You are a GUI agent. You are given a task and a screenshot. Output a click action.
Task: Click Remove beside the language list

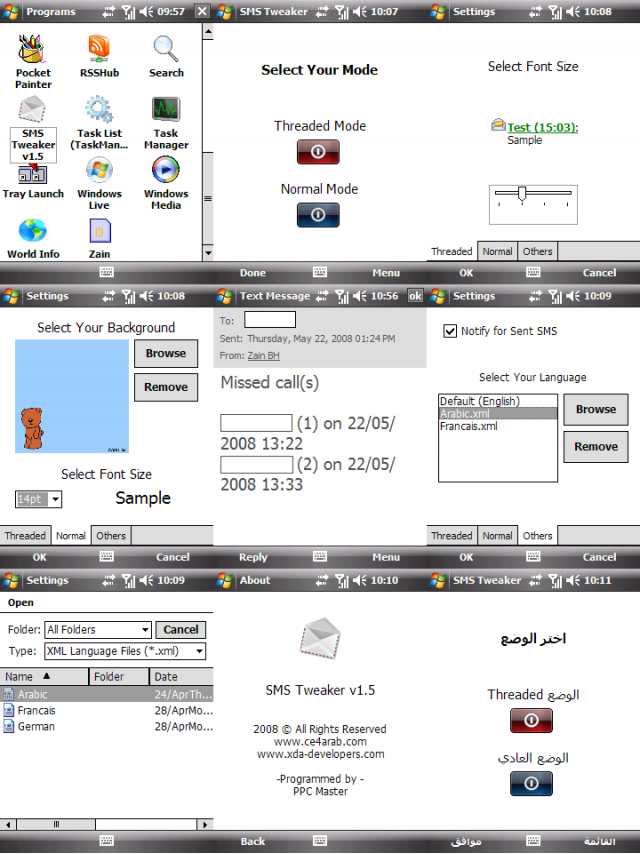[596, 447]
